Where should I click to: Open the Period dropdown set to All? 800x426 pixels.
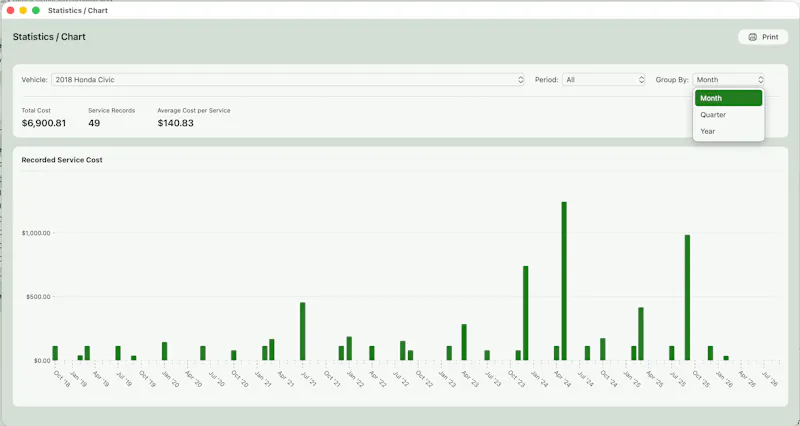pyautogui.click(x=604, y=80)
